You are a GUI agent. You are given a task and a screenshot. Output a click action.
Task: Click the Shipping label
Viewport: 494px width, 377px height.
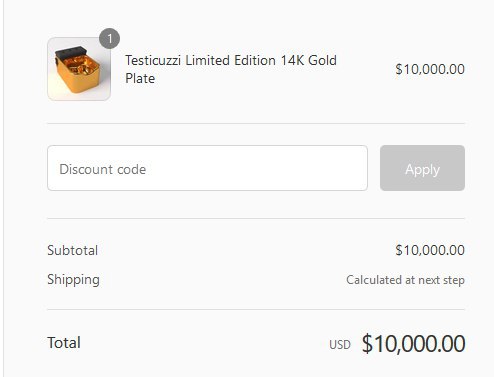[x=73, y=280]
